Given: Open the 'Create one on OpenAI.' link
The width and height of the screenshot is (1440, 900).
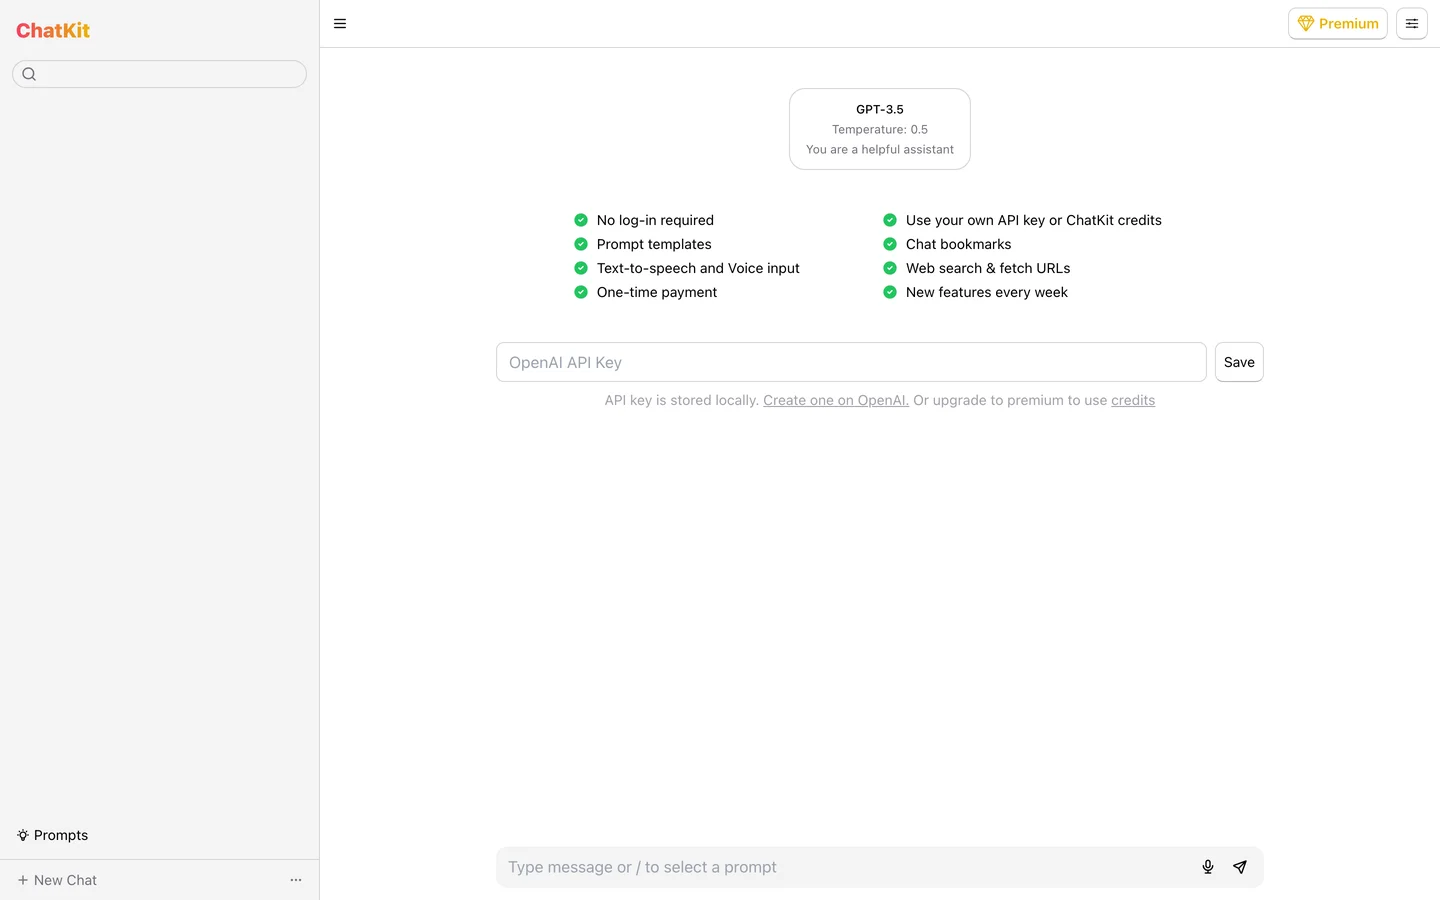Looking at the screenshot, I should pyautogui.click(x=836, y=400).
